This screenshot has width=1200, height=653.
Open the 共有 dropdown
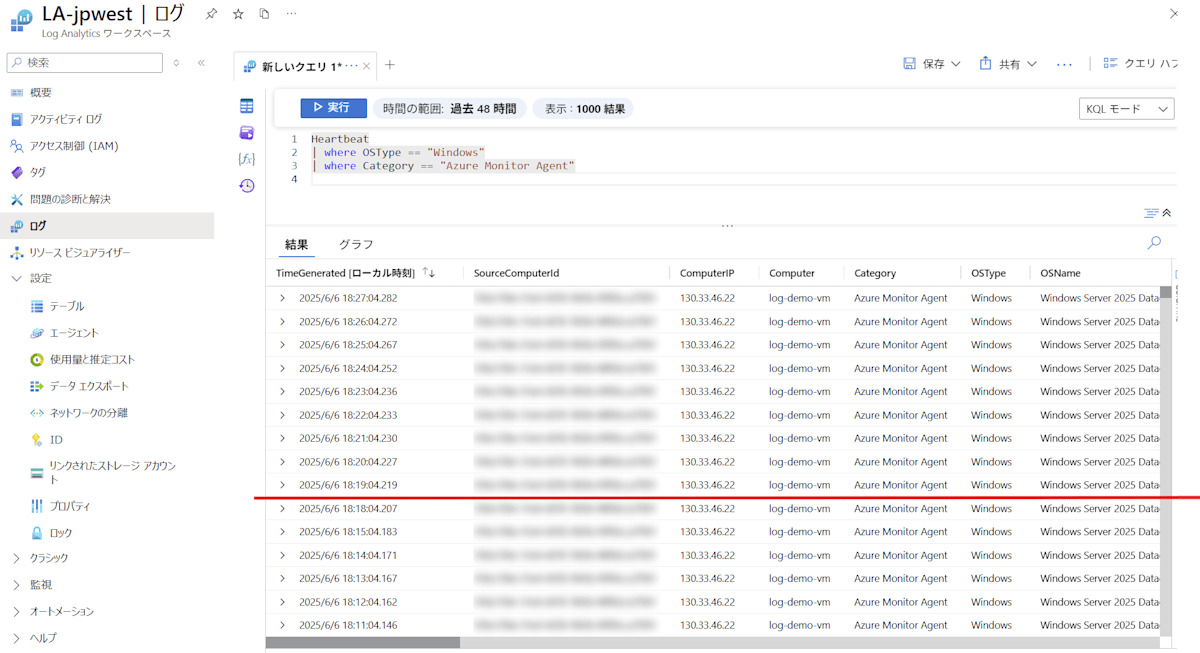click(1008, 64)
